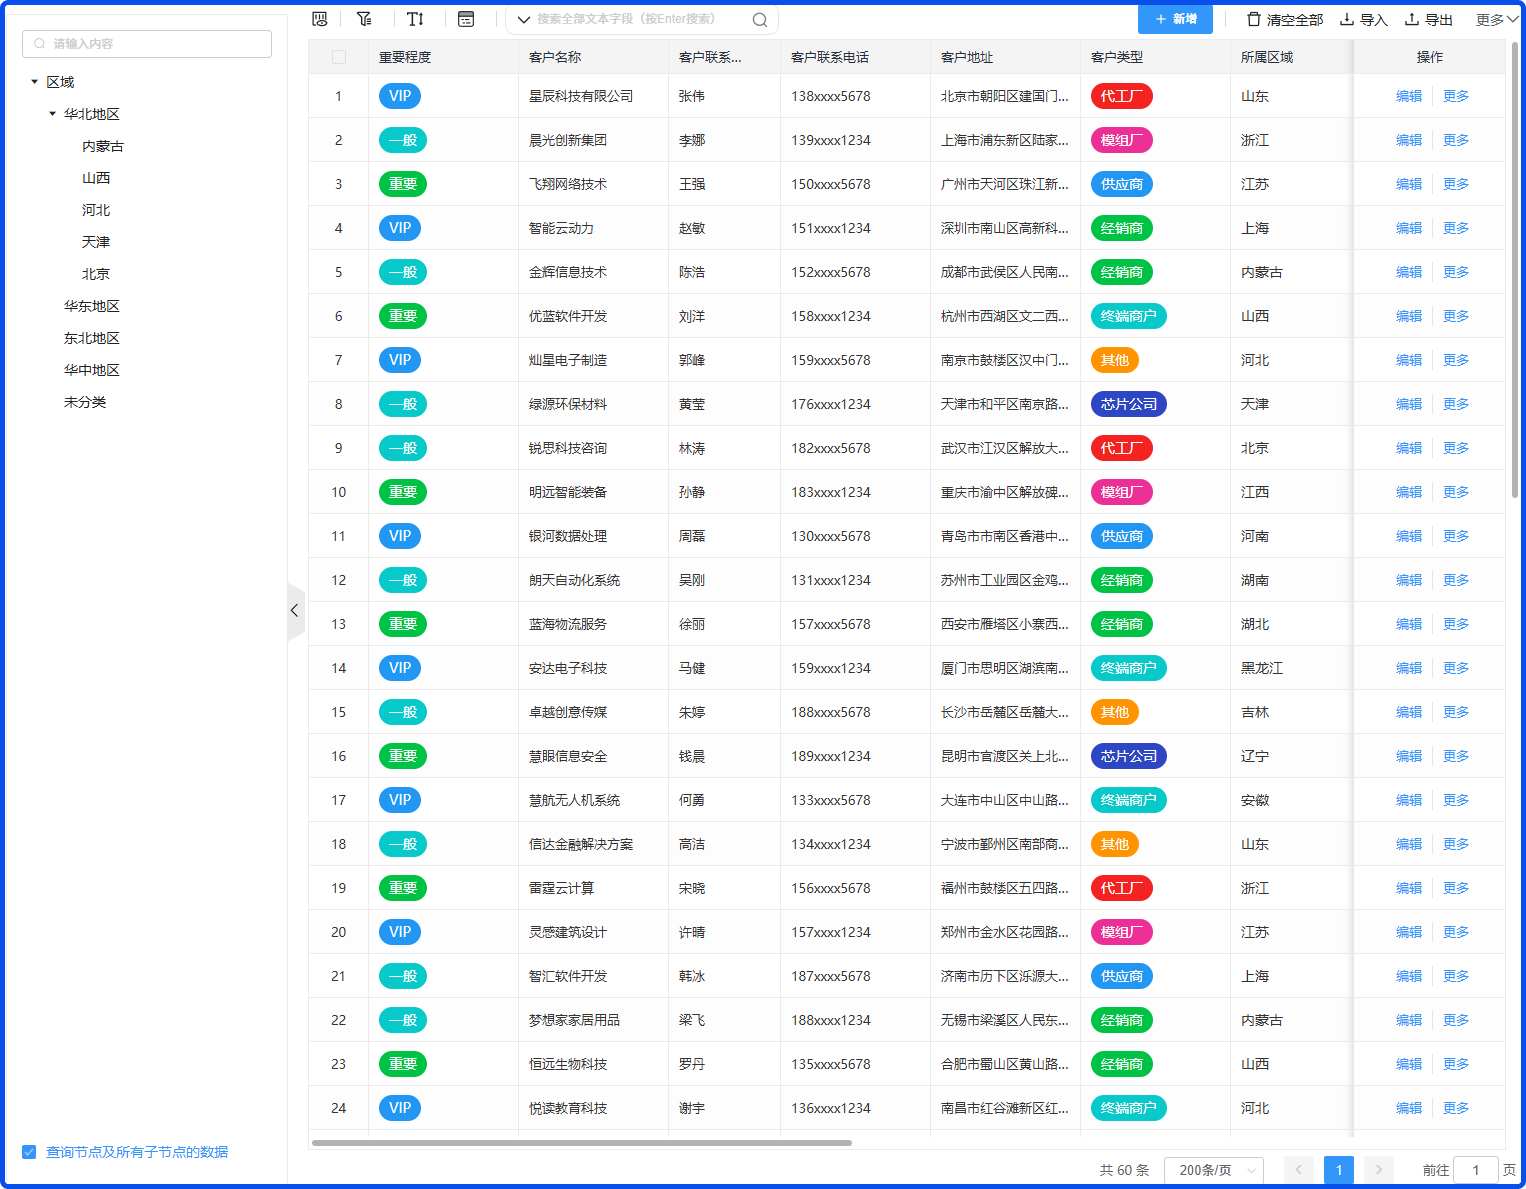Expand the 更多 dropdown in top toolbar

click(1494, 20)
